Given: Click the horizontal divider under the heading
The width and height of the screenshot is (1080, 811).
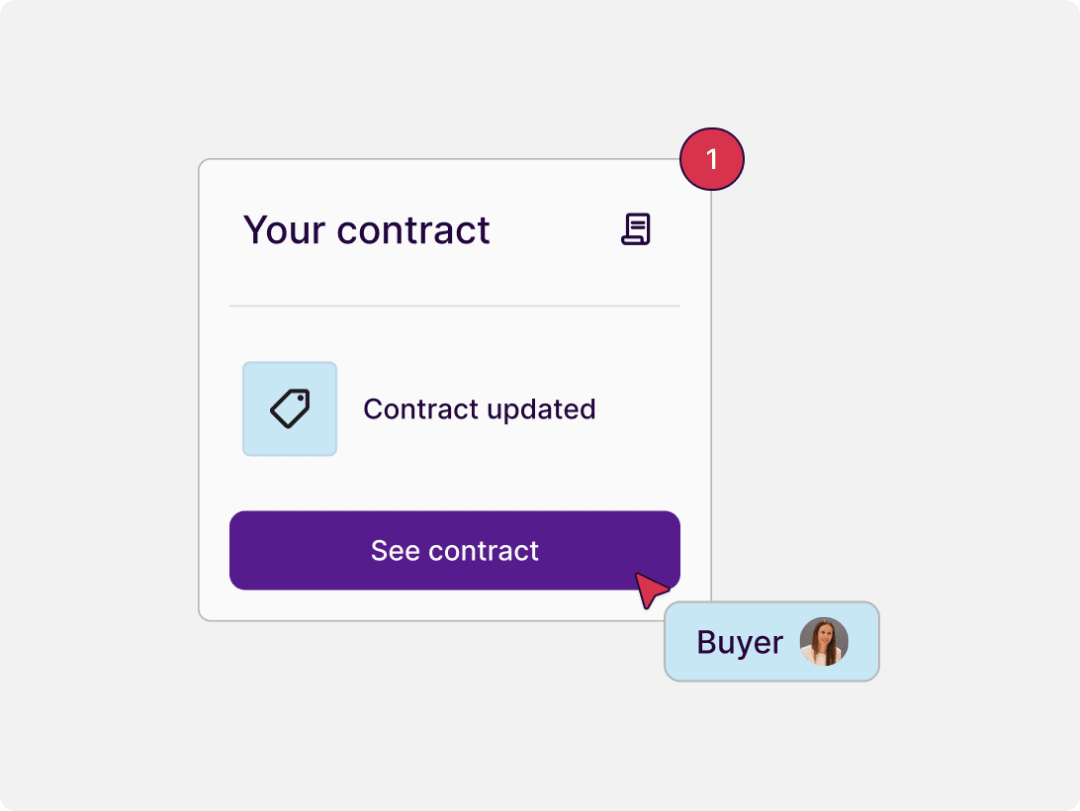Looking at the screenshot, I should pos(455,305).
